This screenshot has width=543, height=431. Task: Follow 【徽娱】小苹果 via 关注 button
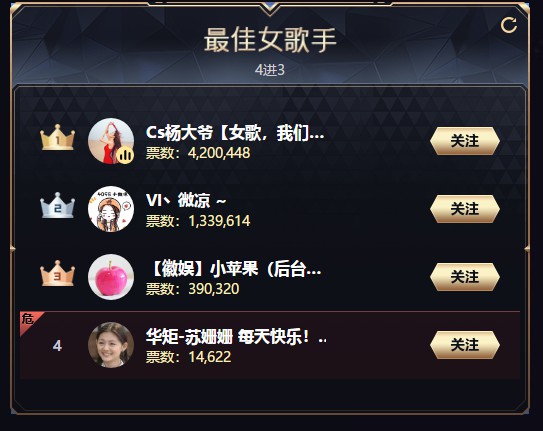465,277
